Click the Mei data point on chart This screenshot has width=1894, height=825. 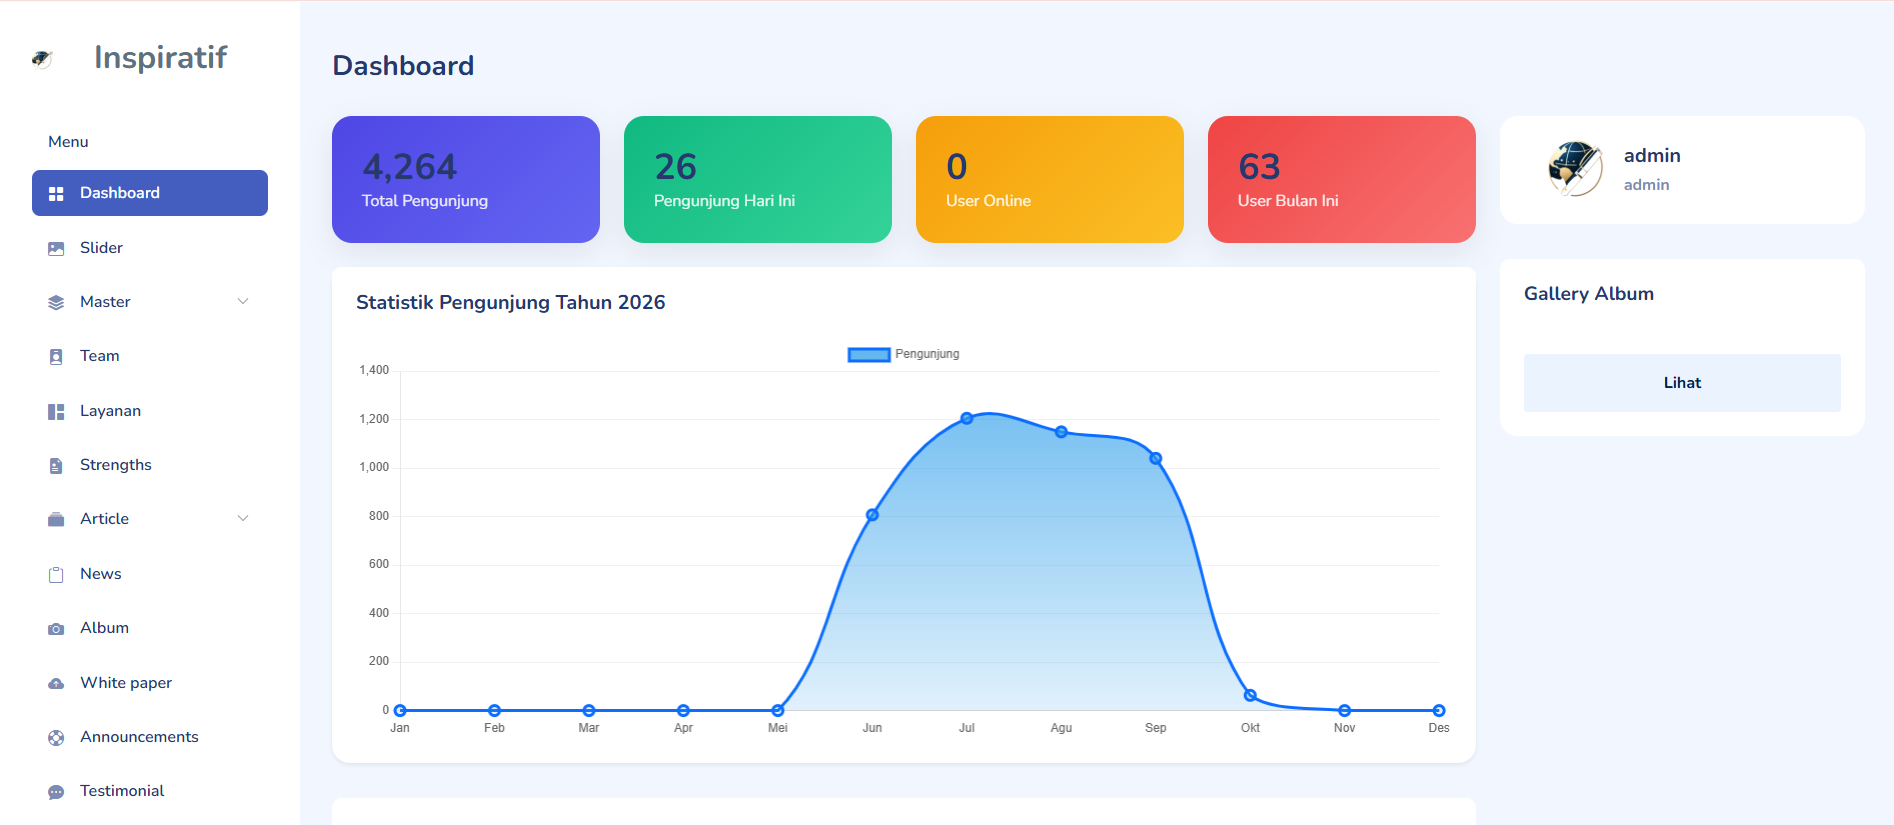778,711
